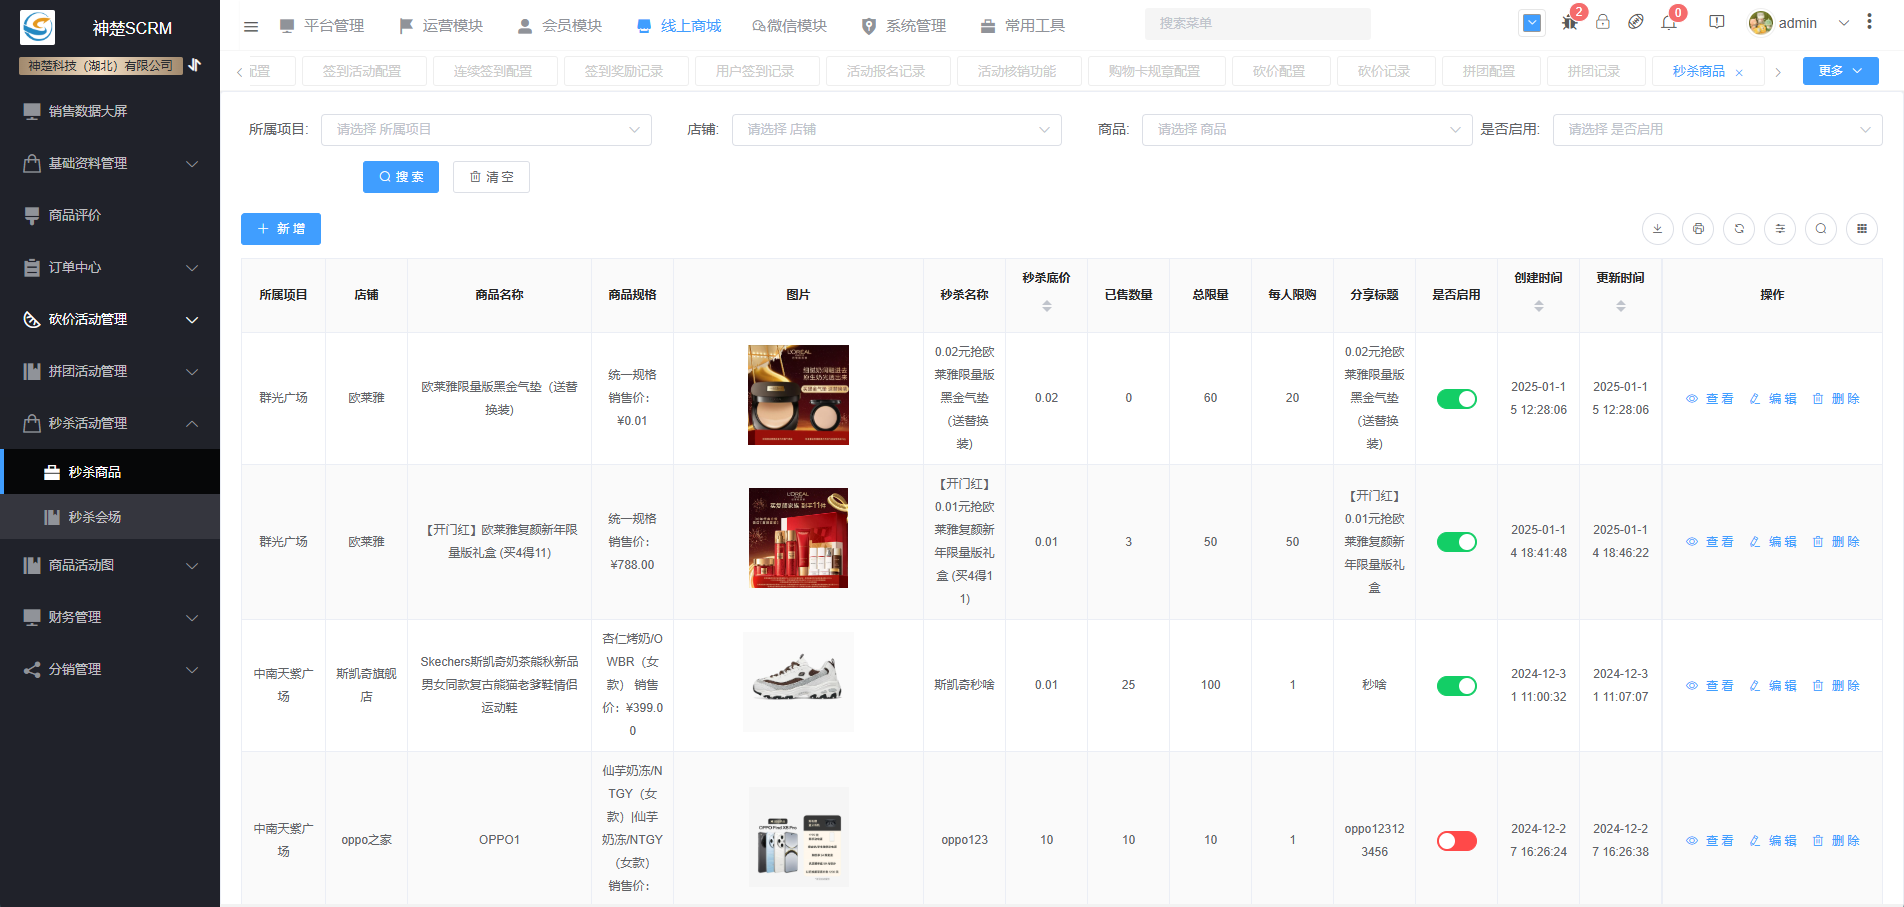This screenshot has width=1904, height=907.
Task: Open the 商品 dropdown filter
Action: [x=1307, y=130]
